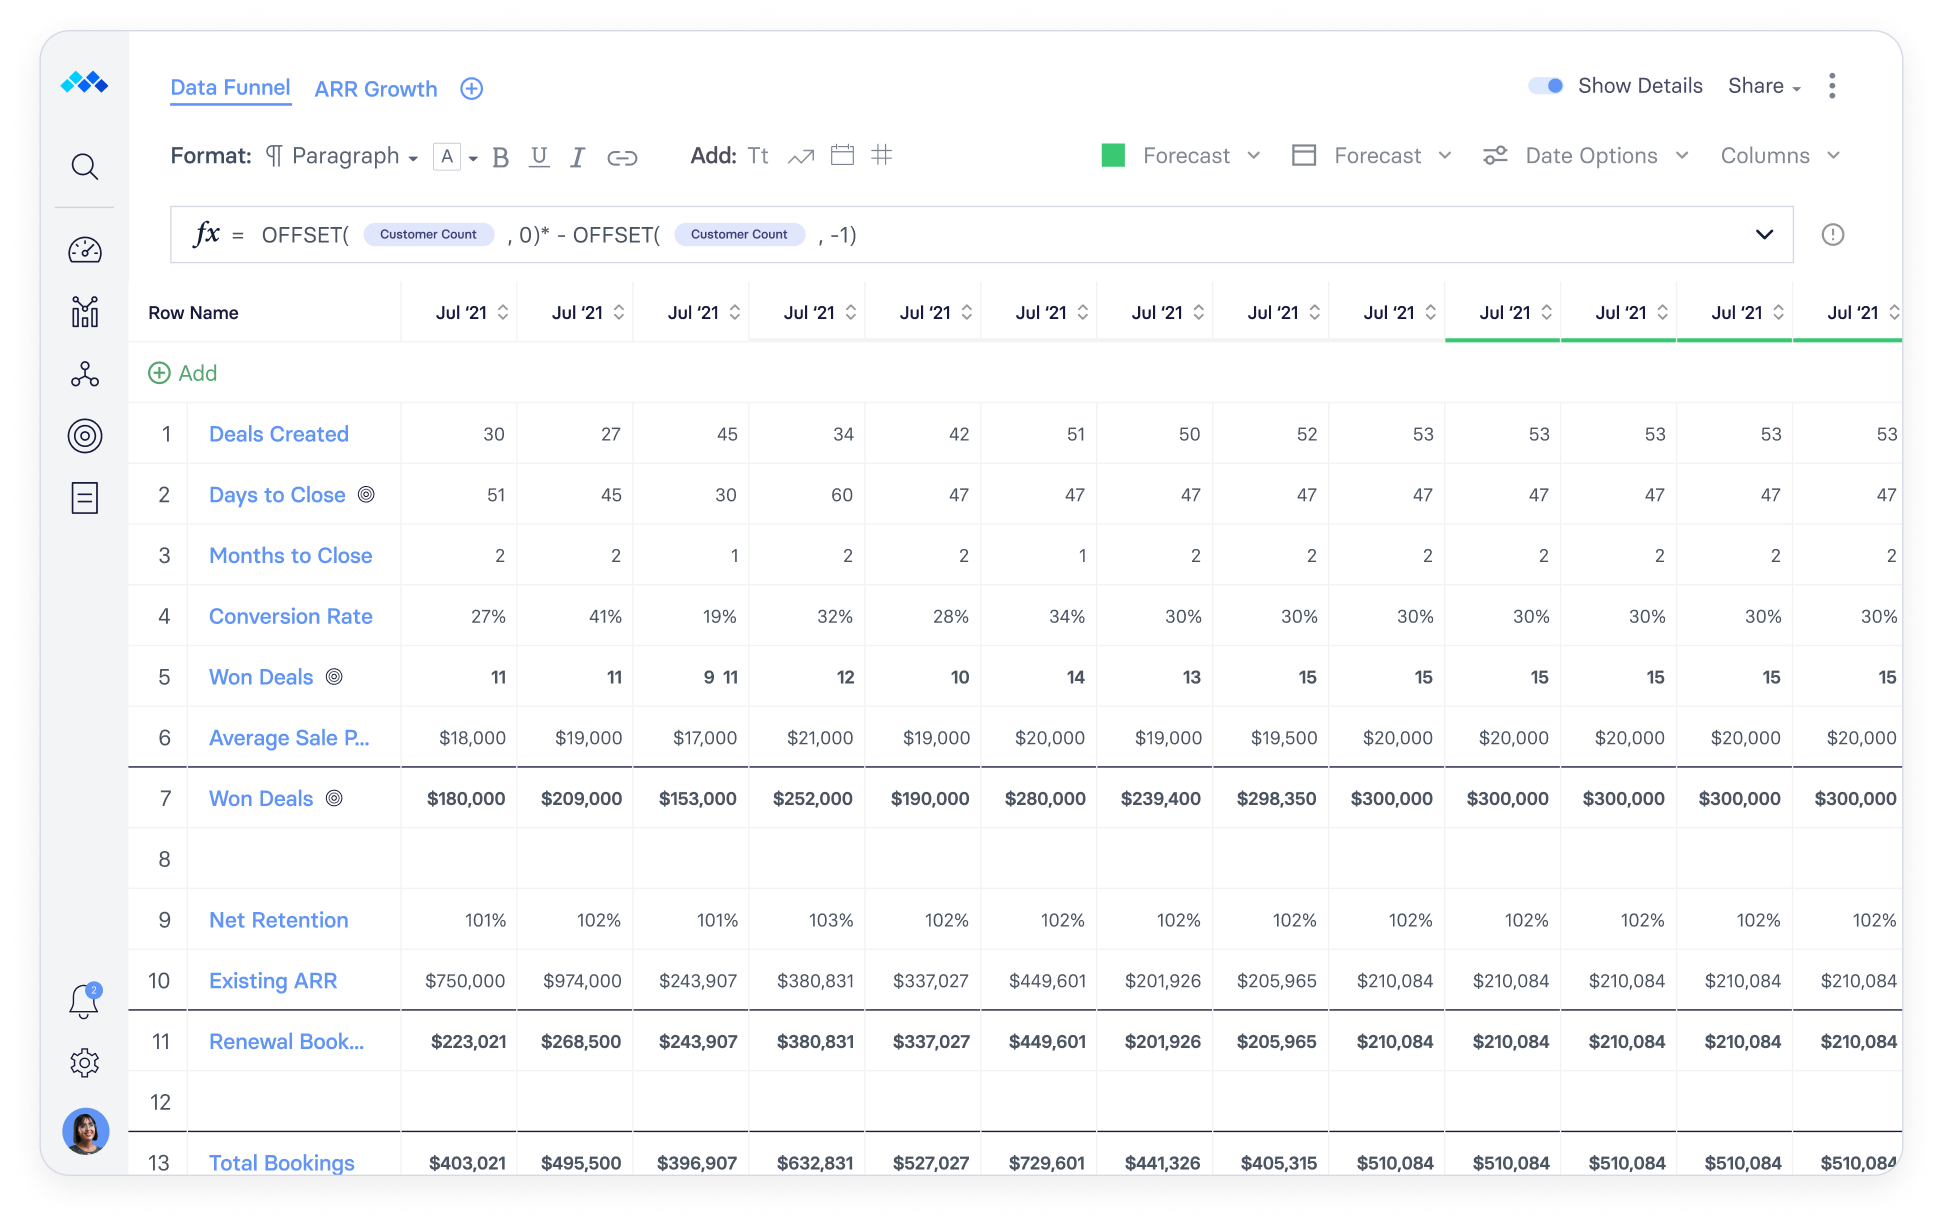Image resolution: width=1941 pixels, height=1223 pixels.
Task: Toggle bold formatting
Action: 500,156
